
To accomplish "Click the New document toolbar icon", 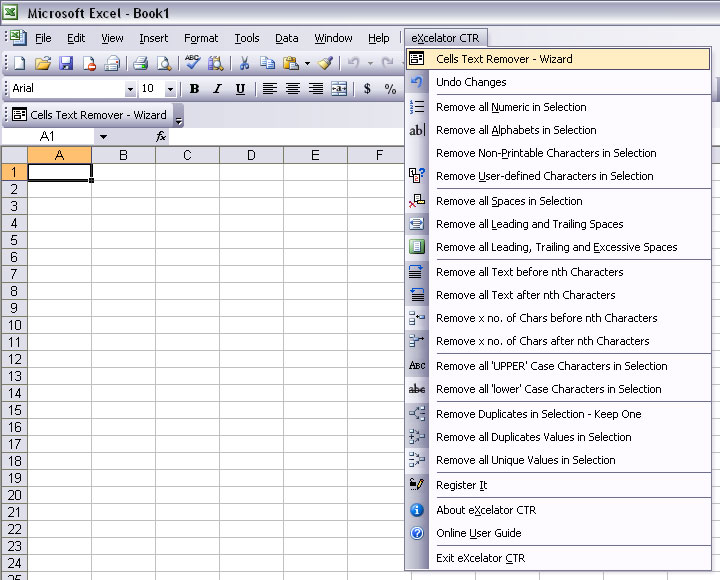I will (x=20, y=63).
